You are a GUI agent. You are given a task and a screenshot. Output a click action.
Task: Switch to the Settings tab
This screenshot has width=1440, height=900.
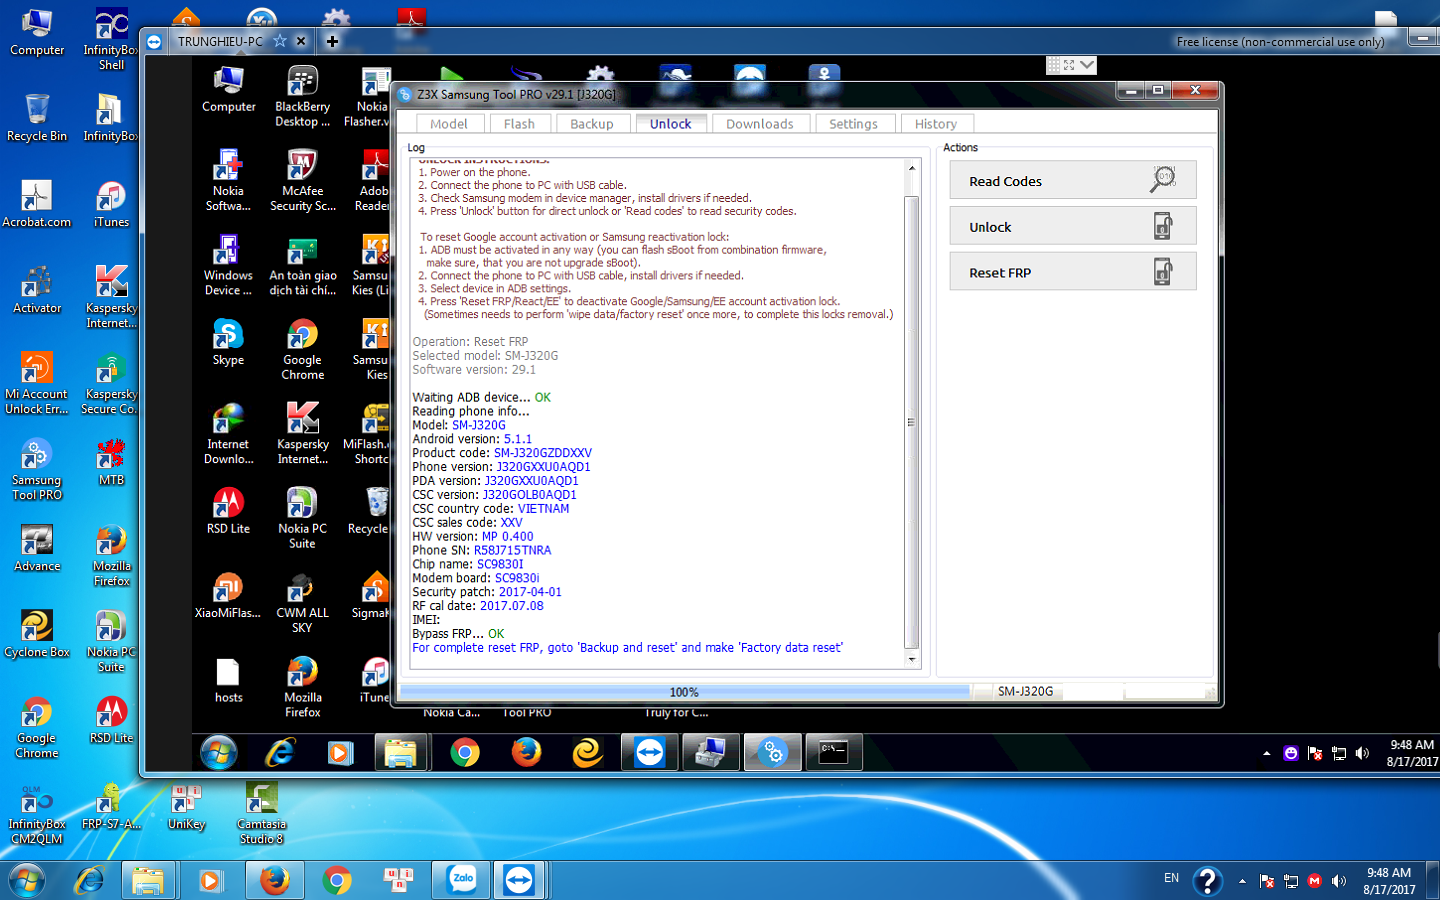(x=853, y=124)
